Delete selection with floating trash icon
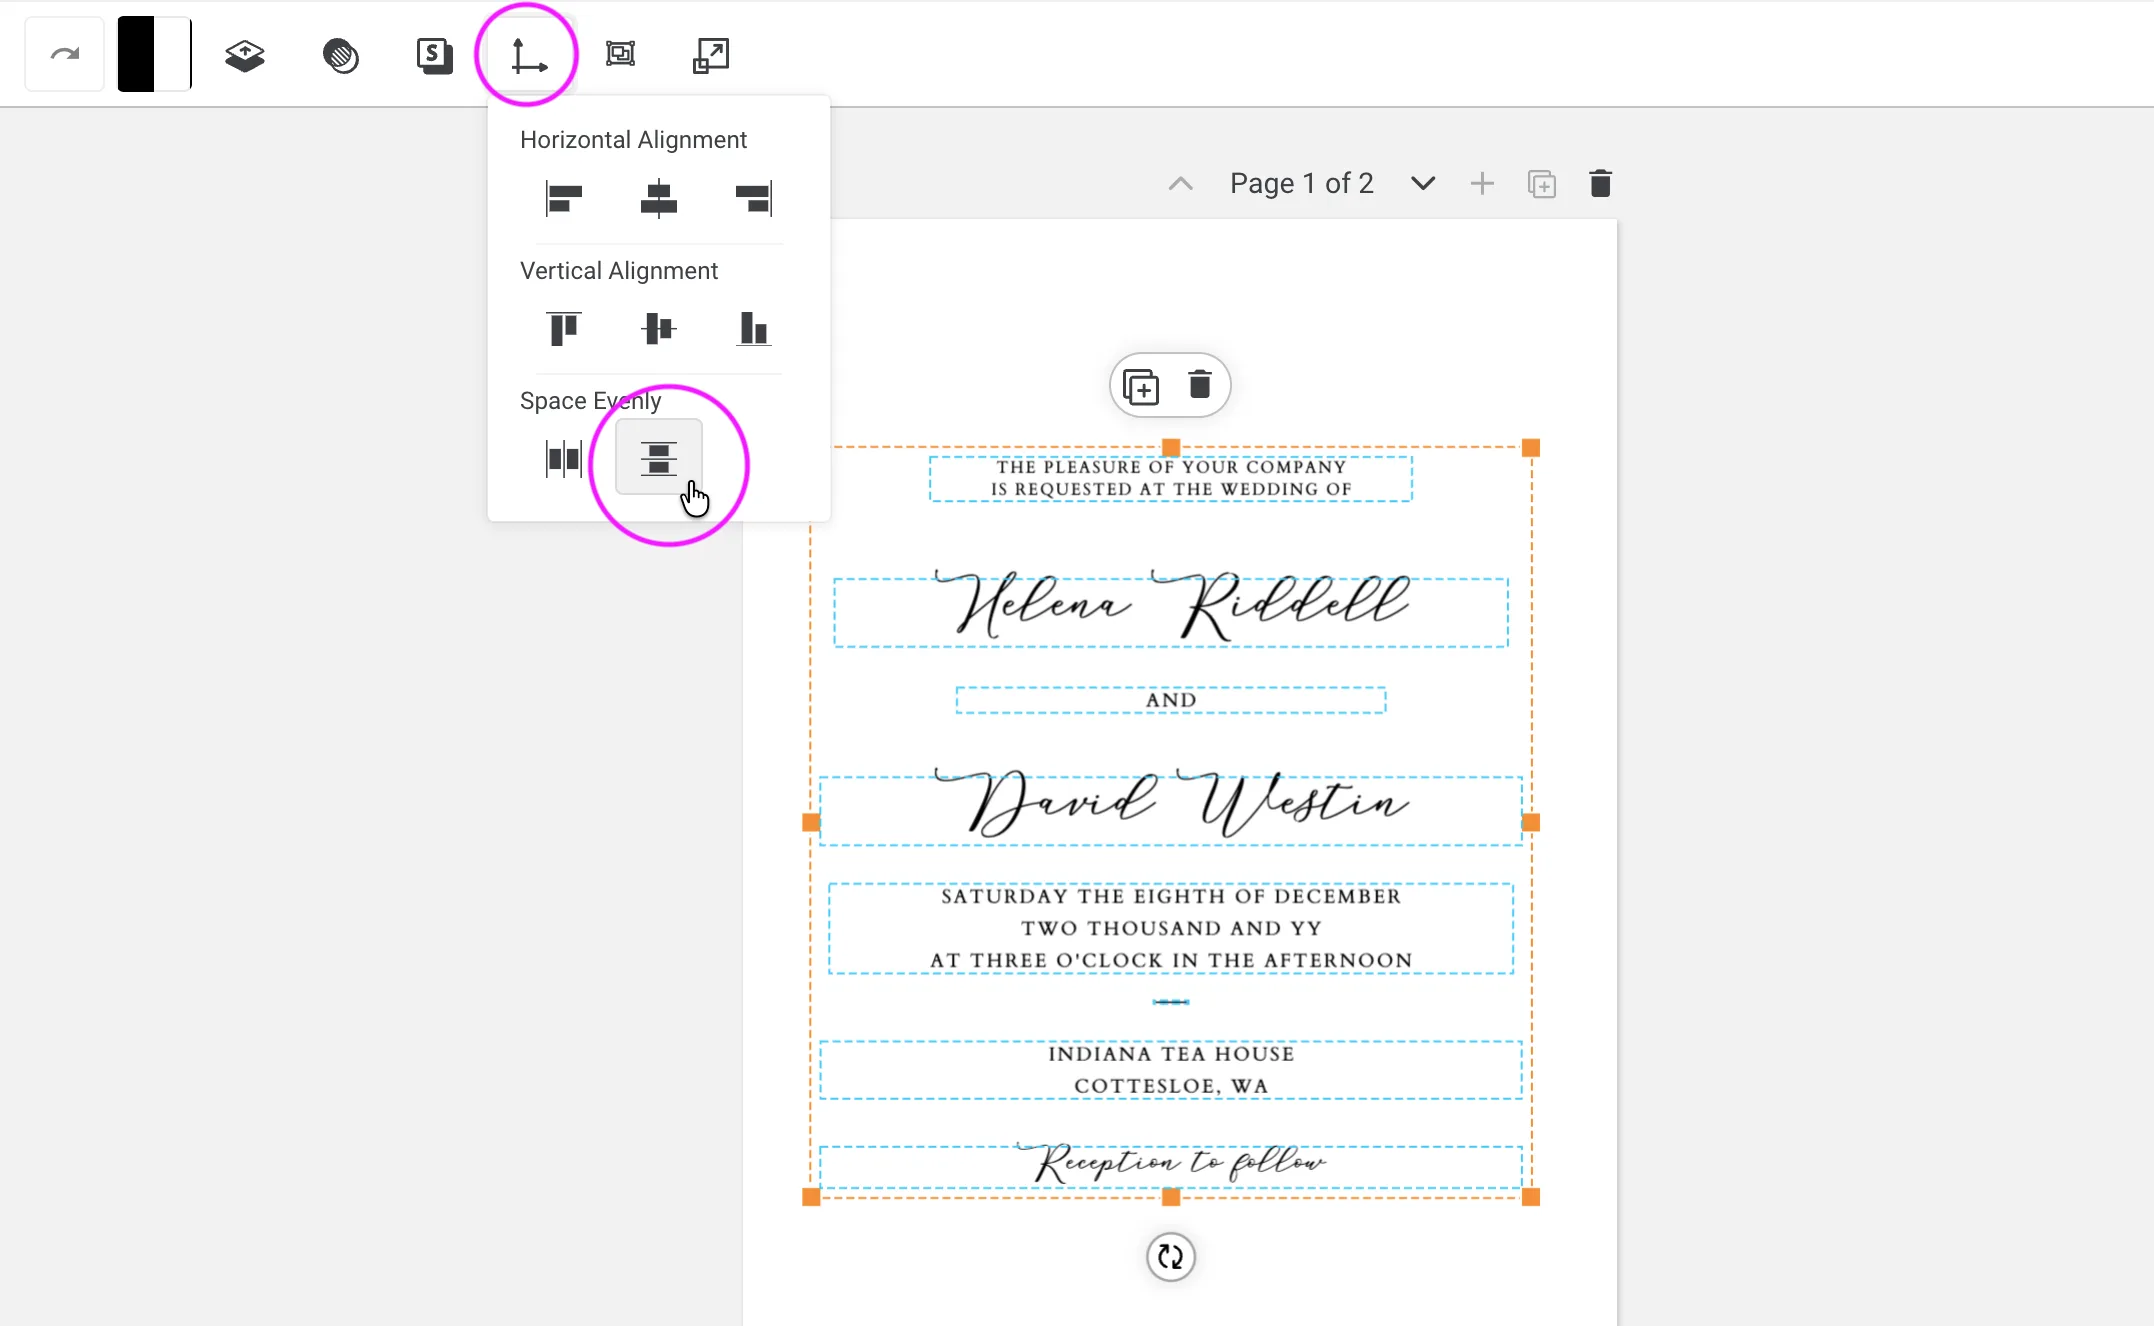 coord(1199,385)
